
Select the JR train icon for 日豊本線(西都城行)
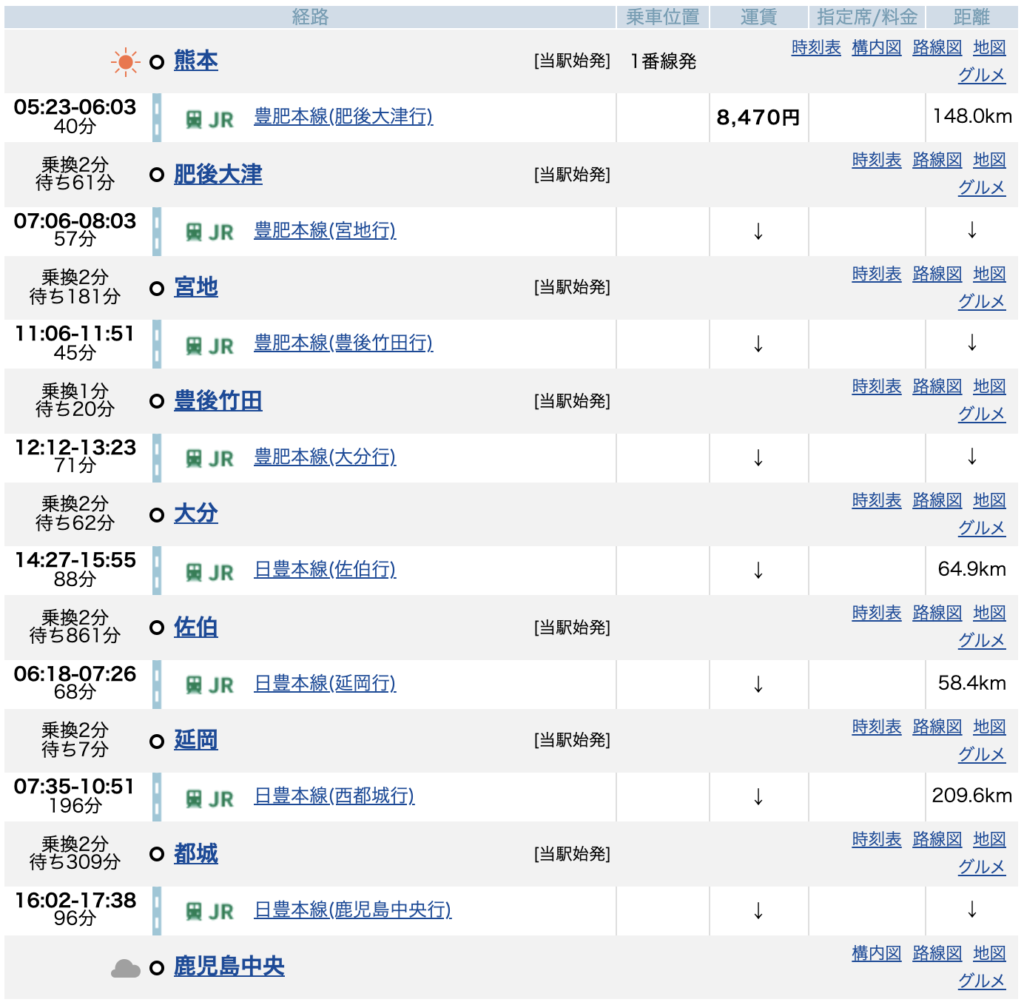pyautogui.click(x=194, y=798)
